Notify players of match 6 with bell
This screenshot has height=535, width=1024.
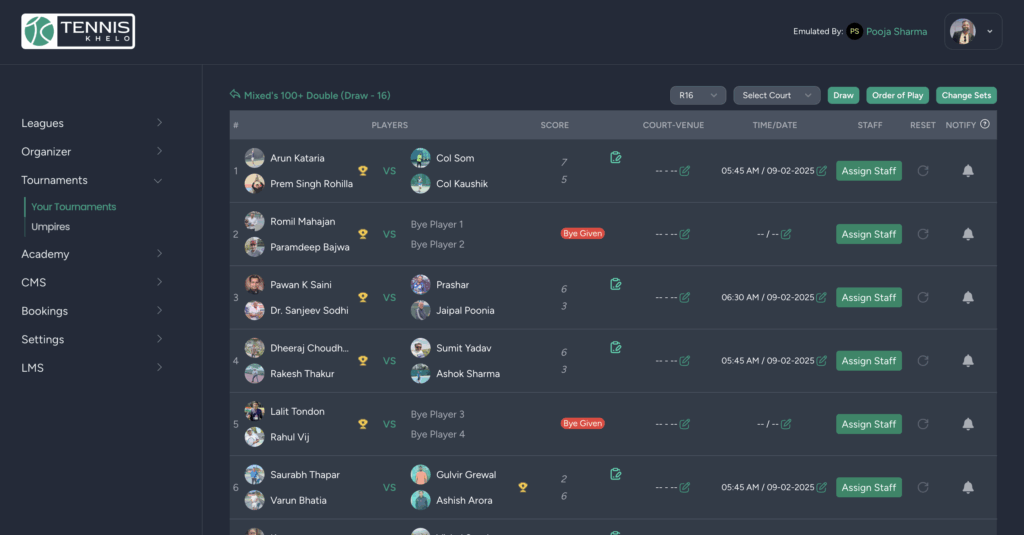pyautogui.click(x=968, y=487)
